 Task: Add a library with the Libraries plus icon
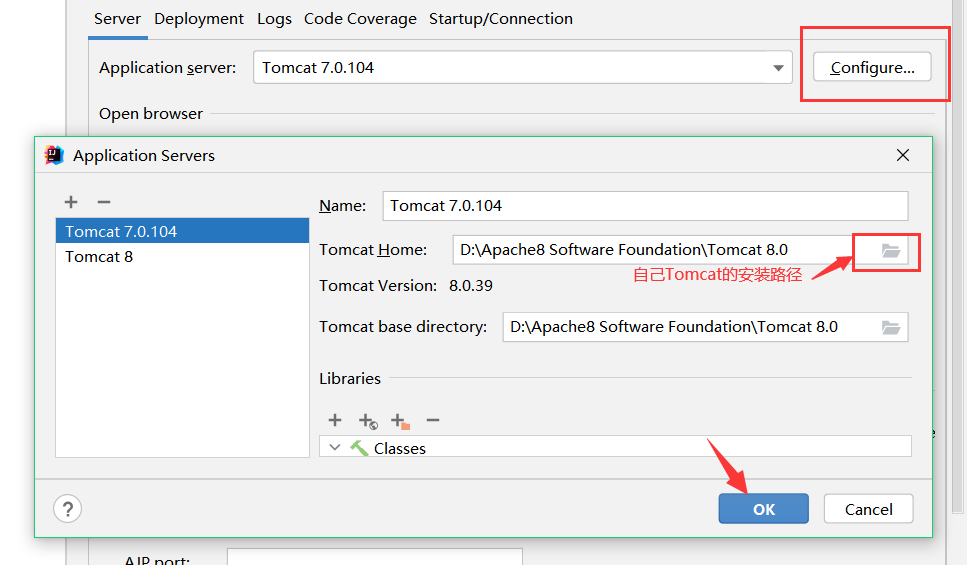(x=335, y=420)
